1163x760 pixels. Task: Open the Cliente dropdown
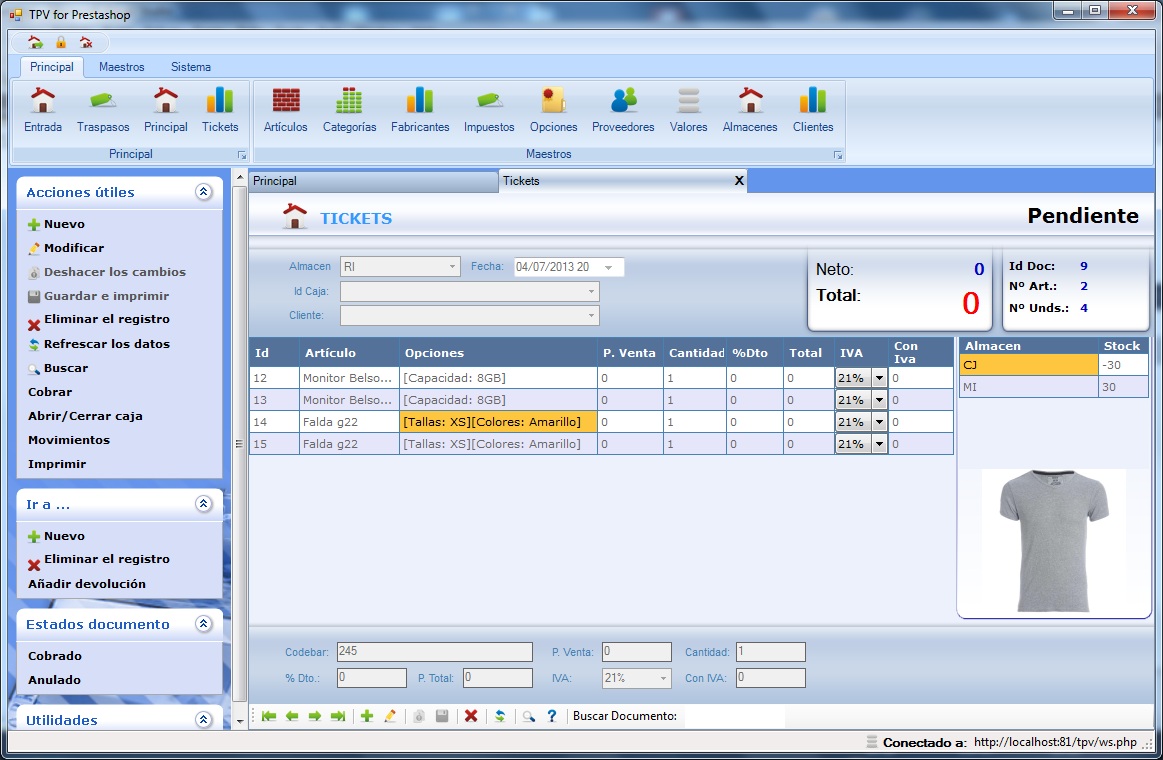592,316
